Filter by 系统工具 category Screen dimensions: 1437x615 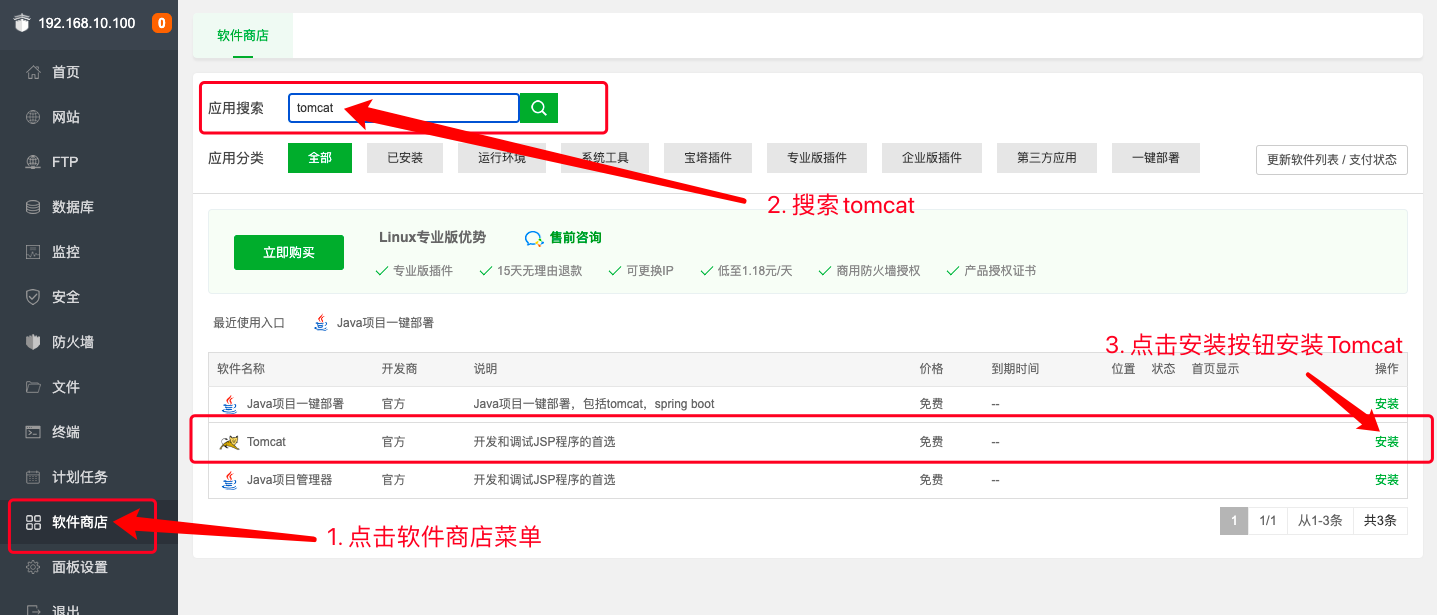[x=605, y=158]
